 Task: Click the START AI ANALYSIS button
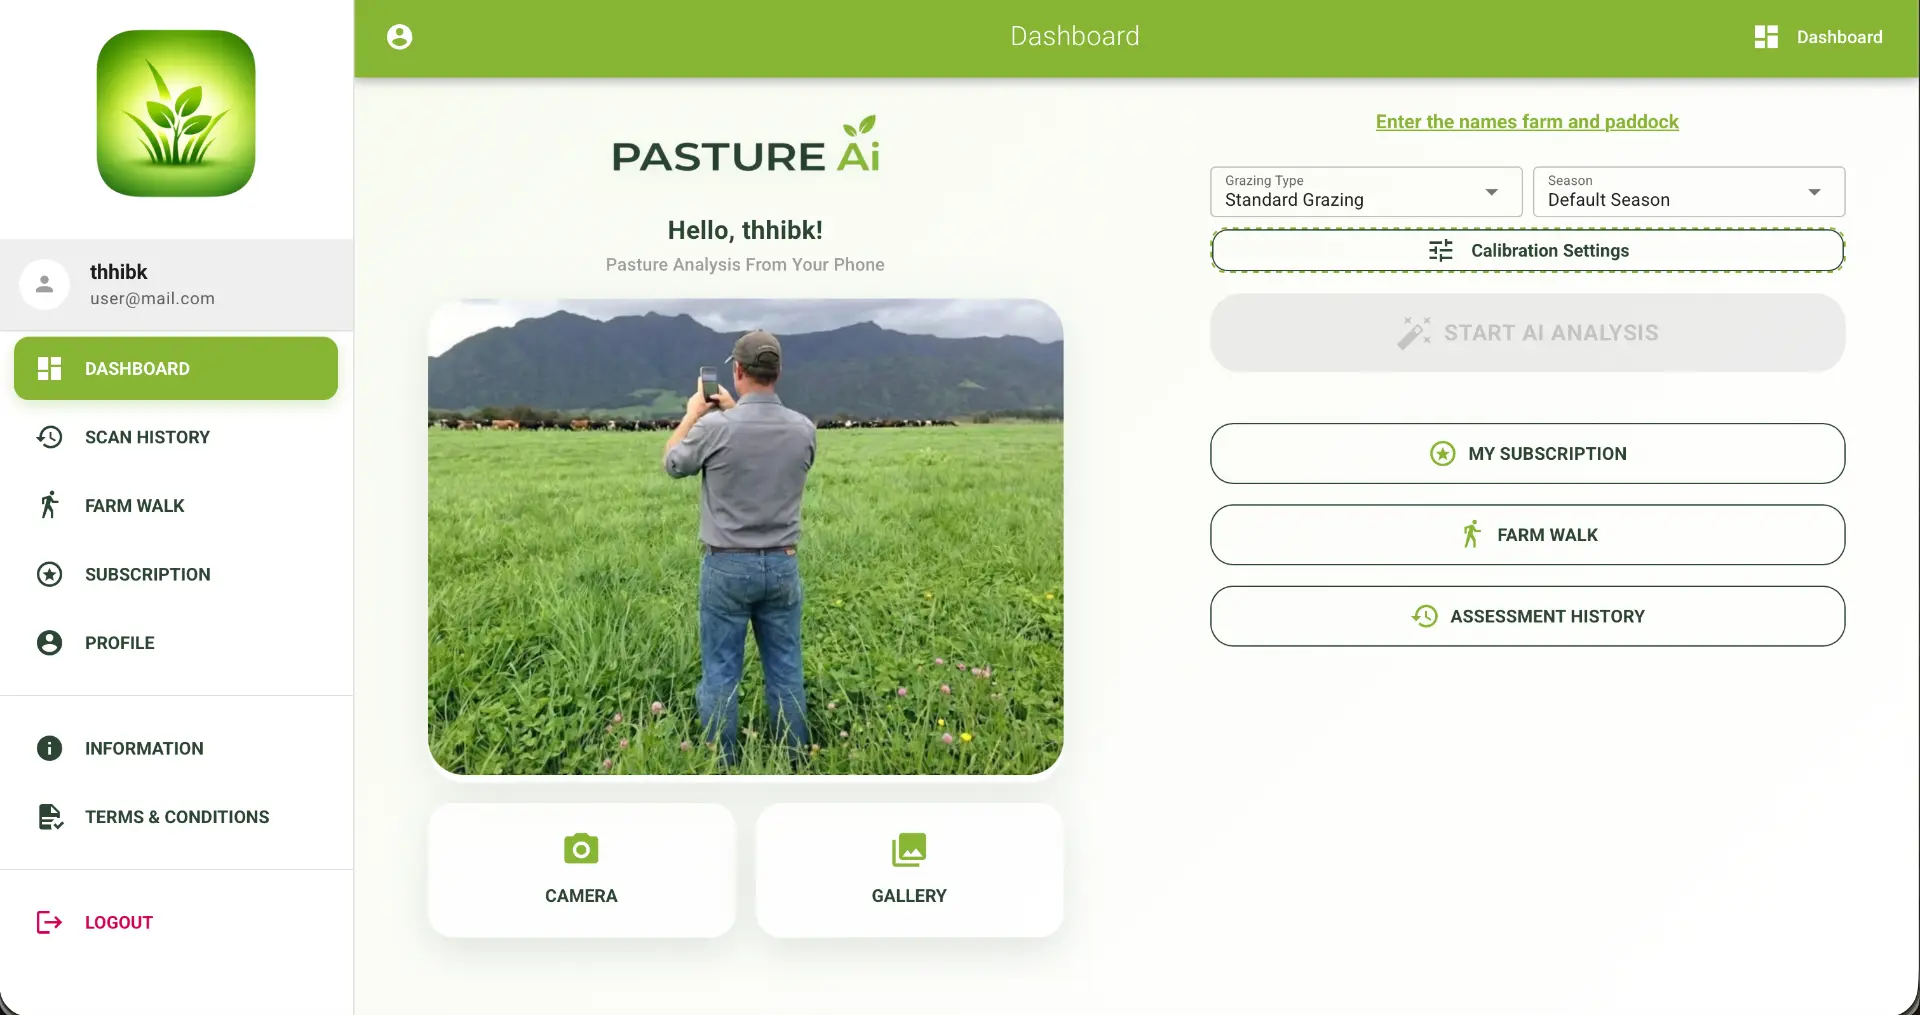click(1527, 333)
